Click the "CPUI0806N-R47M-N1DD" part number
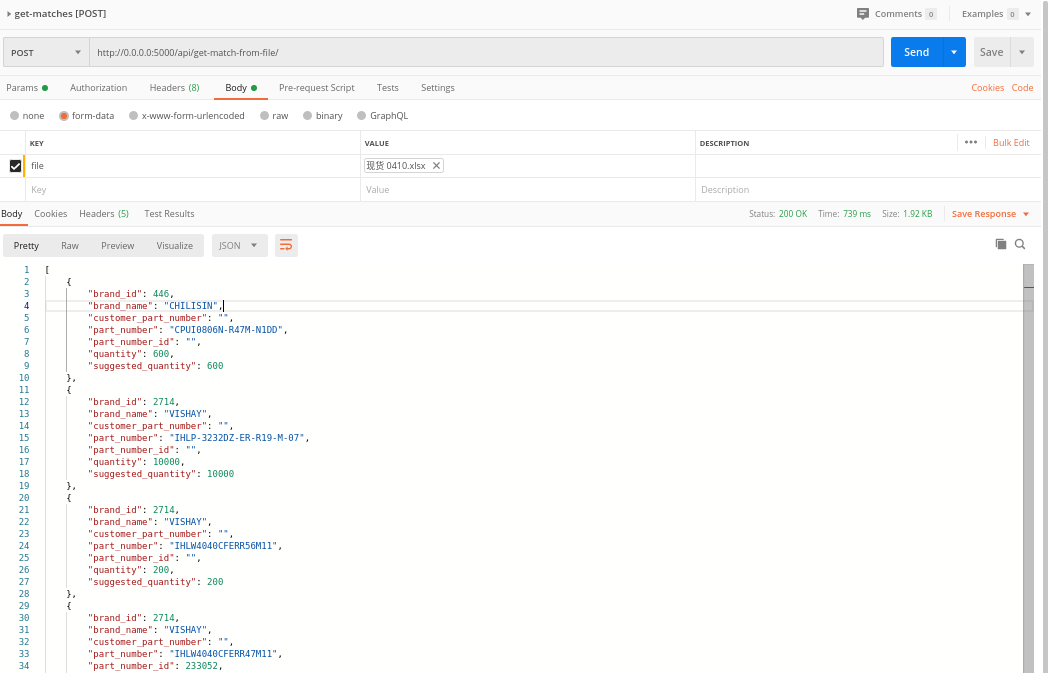The image size is (1050, 673). click(226, 329)
